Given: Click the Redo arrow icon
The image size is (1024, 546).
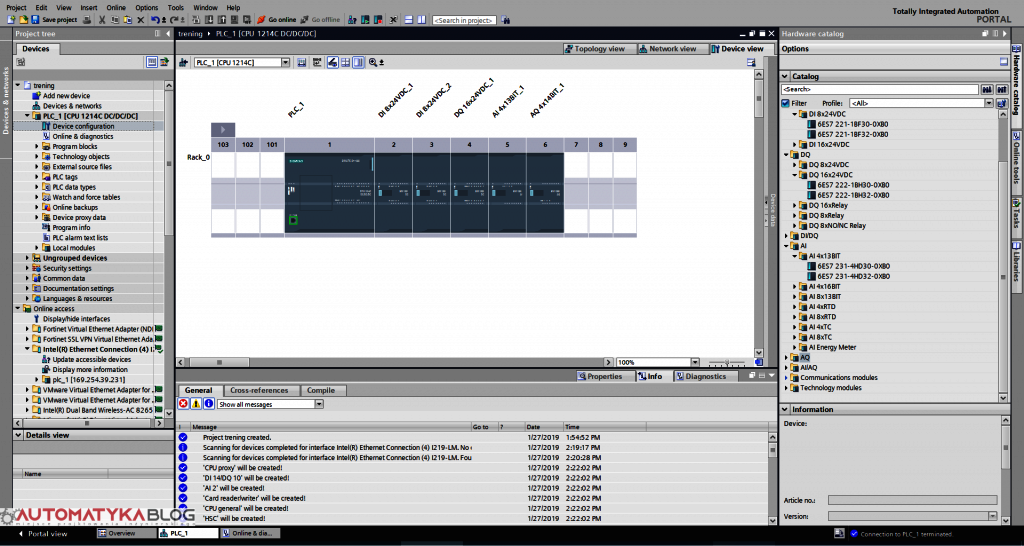Looking at the screenshot, I should click(174, 20).
